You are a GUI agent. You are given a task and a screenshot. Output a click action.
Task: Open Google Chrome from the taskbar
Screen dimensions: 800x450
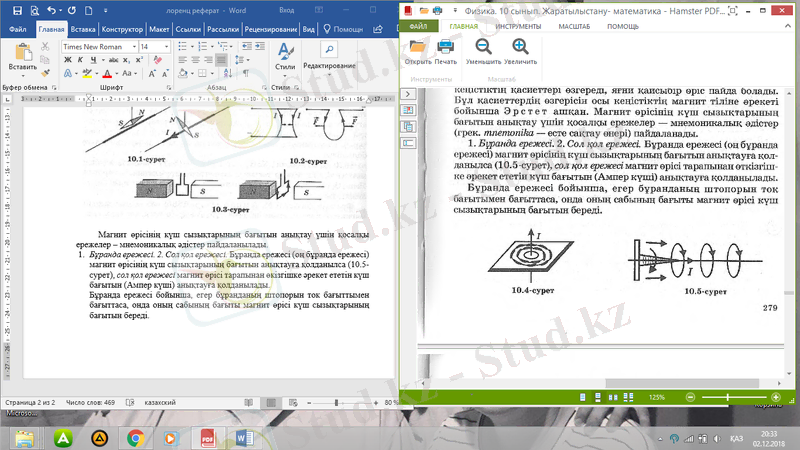tap(134, 438)
